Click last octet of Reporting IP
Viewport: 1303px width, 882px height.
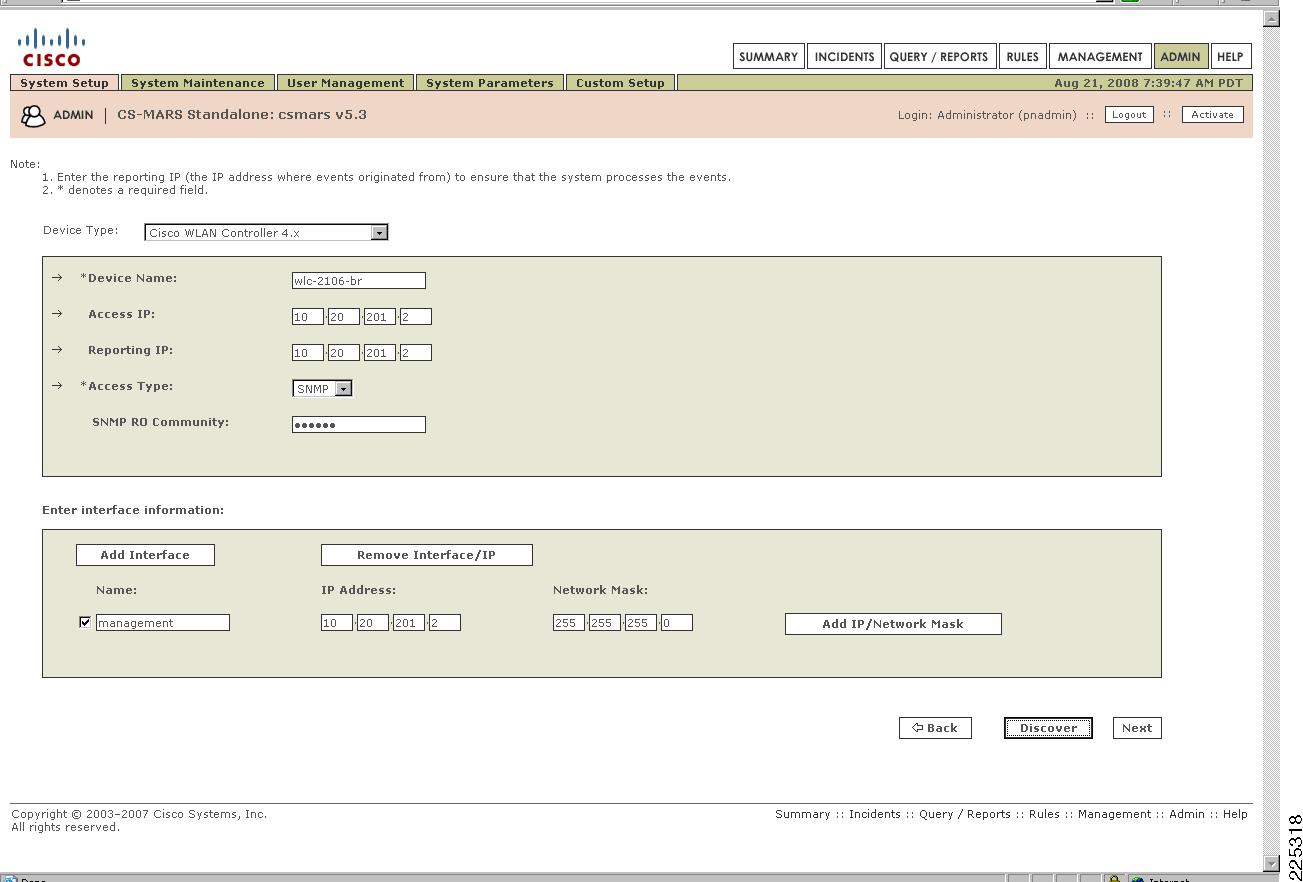click(x=416, y=353)
